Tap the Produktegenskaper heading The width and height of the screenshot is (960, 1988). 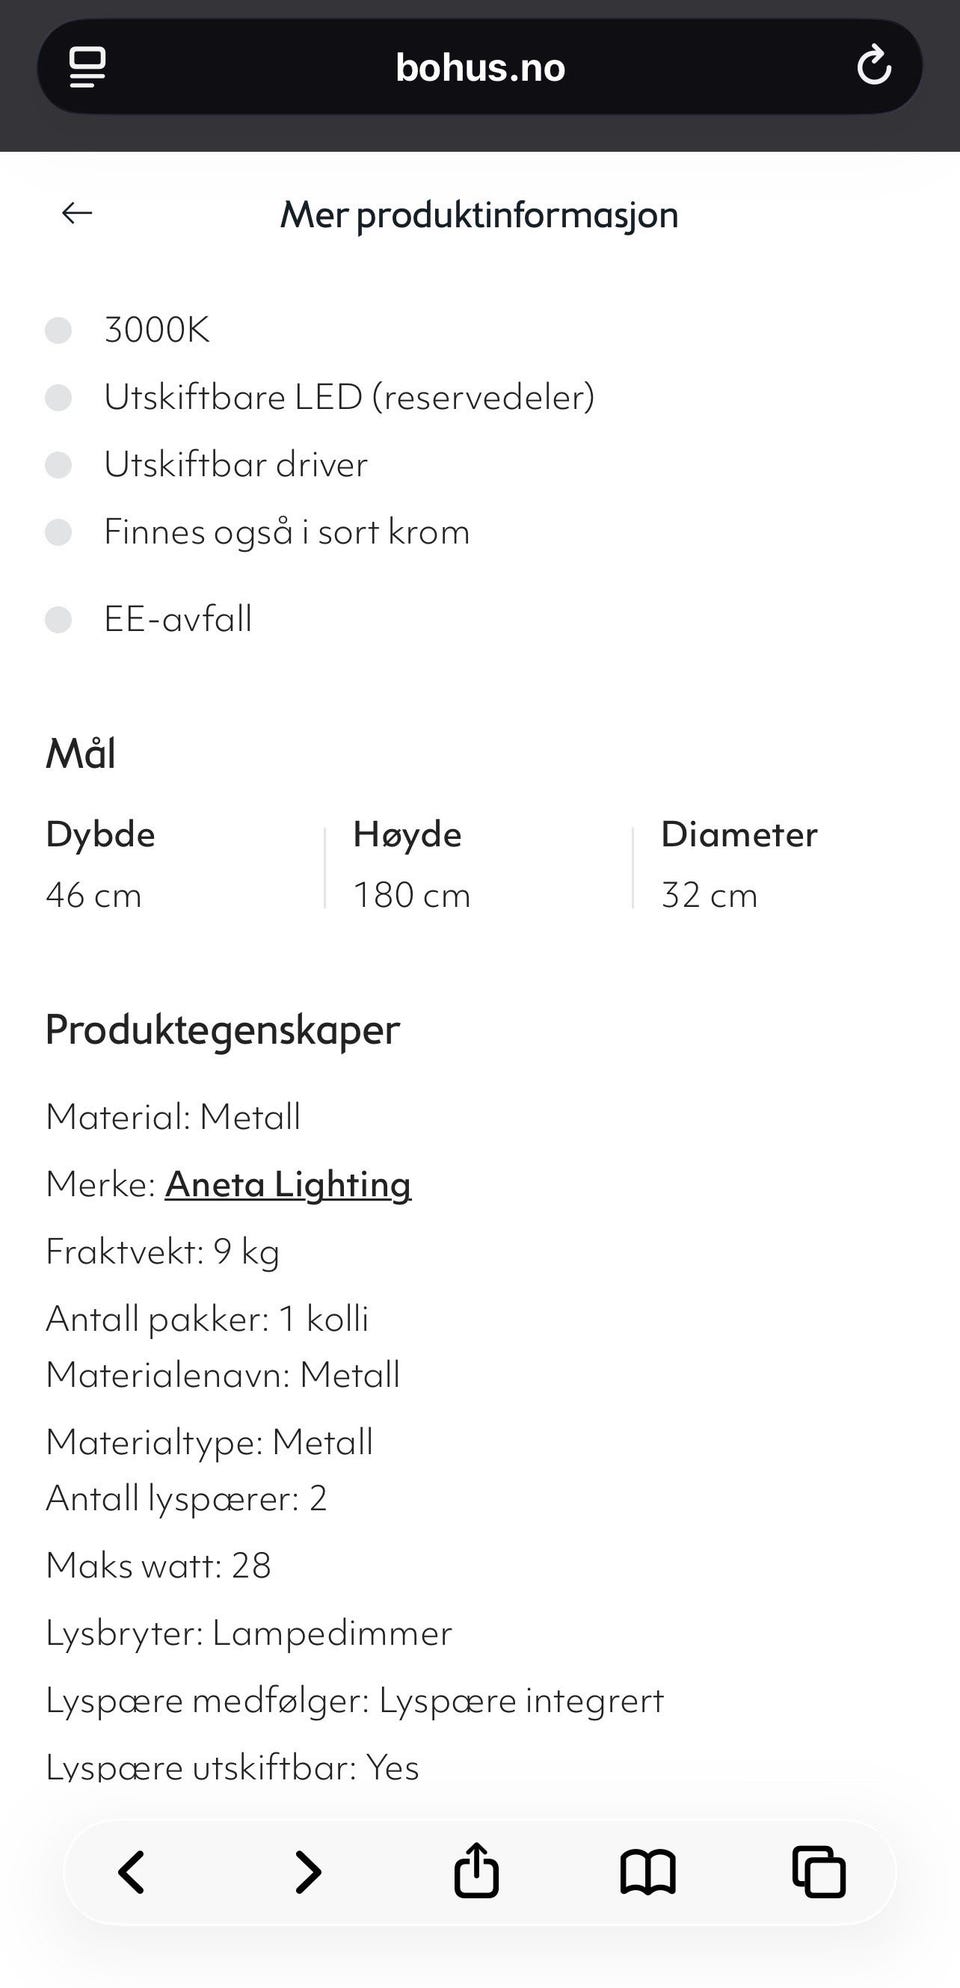[x=223, y=1030]
